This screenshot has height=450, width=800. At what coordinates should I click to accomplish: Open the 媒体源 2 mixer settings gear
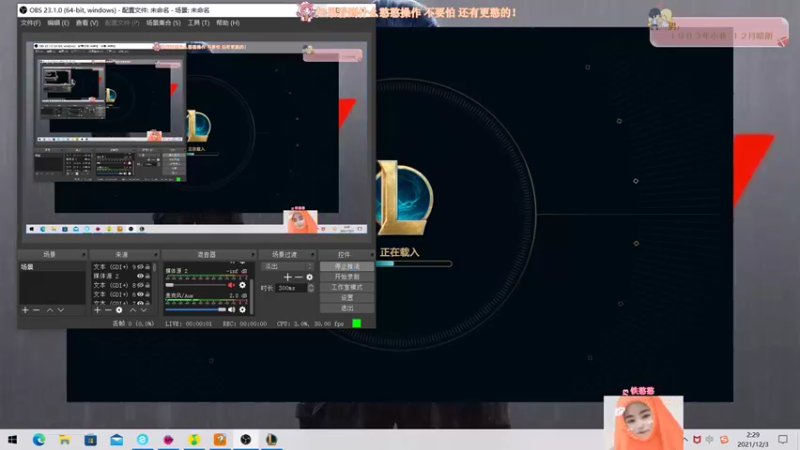(x=242, y=285)
